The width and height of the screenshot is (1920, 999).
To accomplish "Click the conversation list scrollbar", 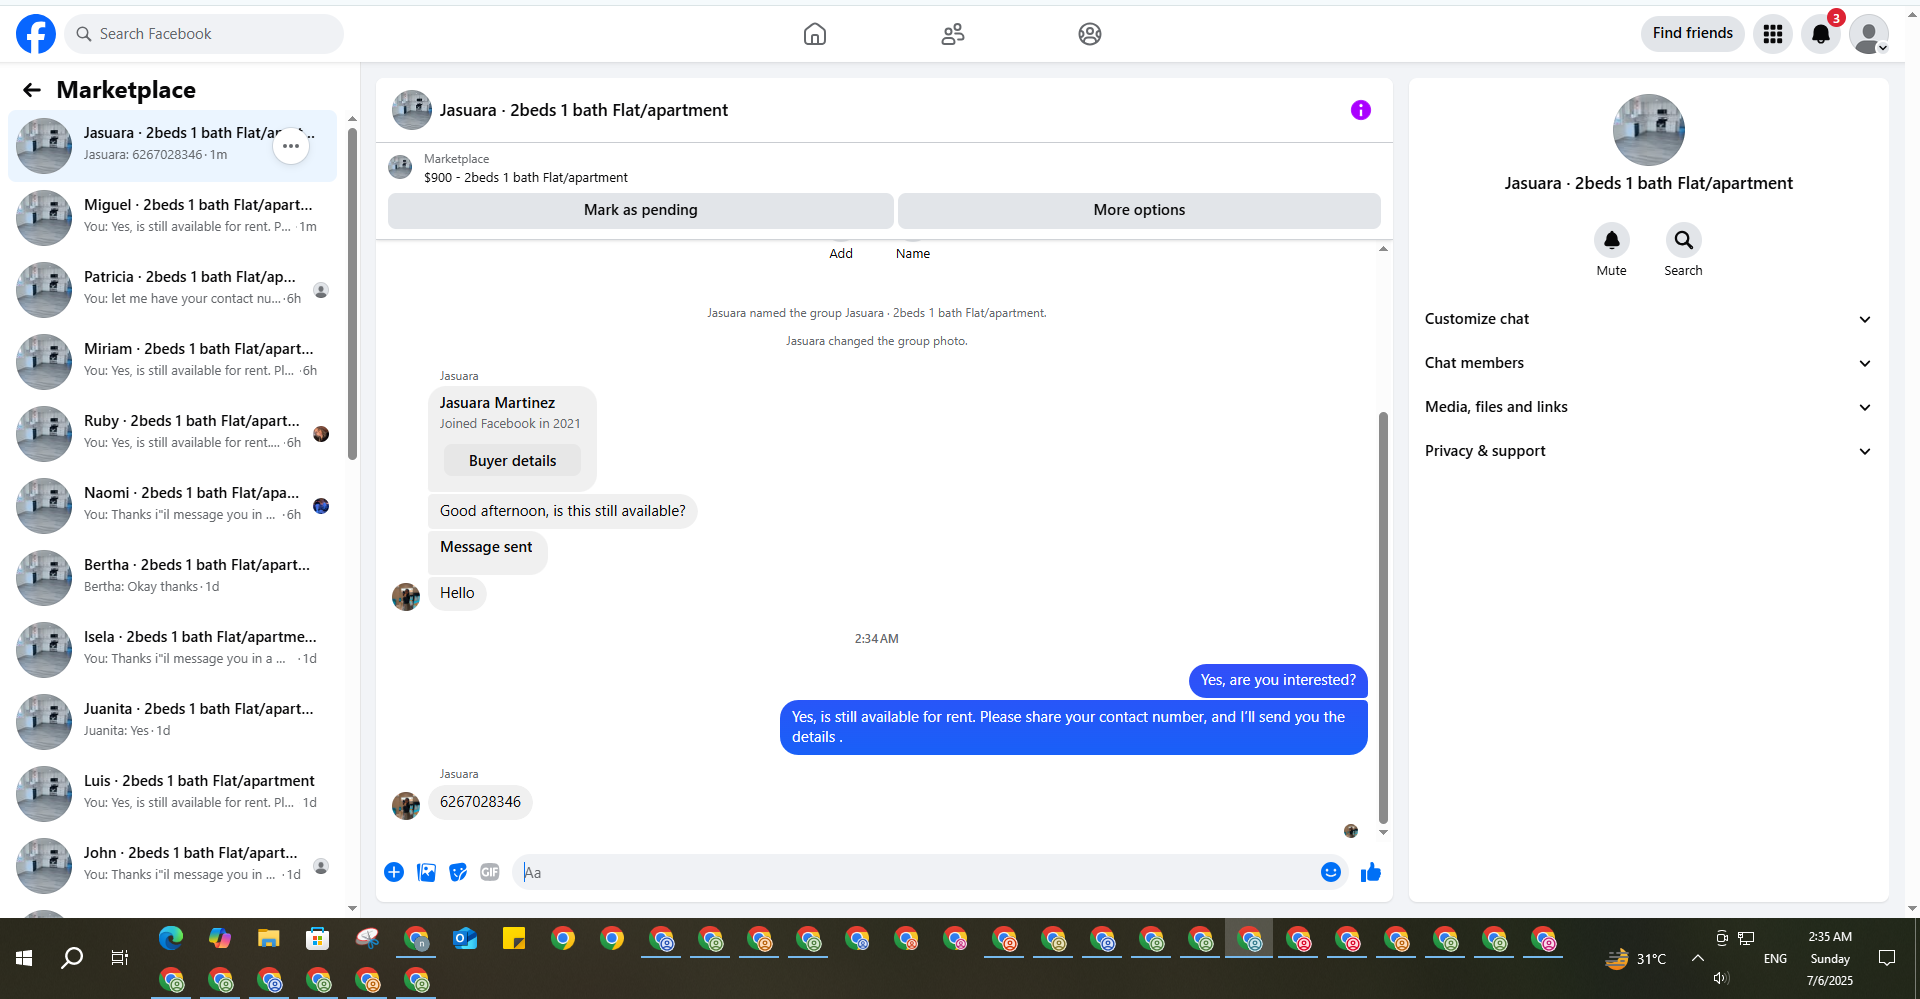I will tap(352, 293).
